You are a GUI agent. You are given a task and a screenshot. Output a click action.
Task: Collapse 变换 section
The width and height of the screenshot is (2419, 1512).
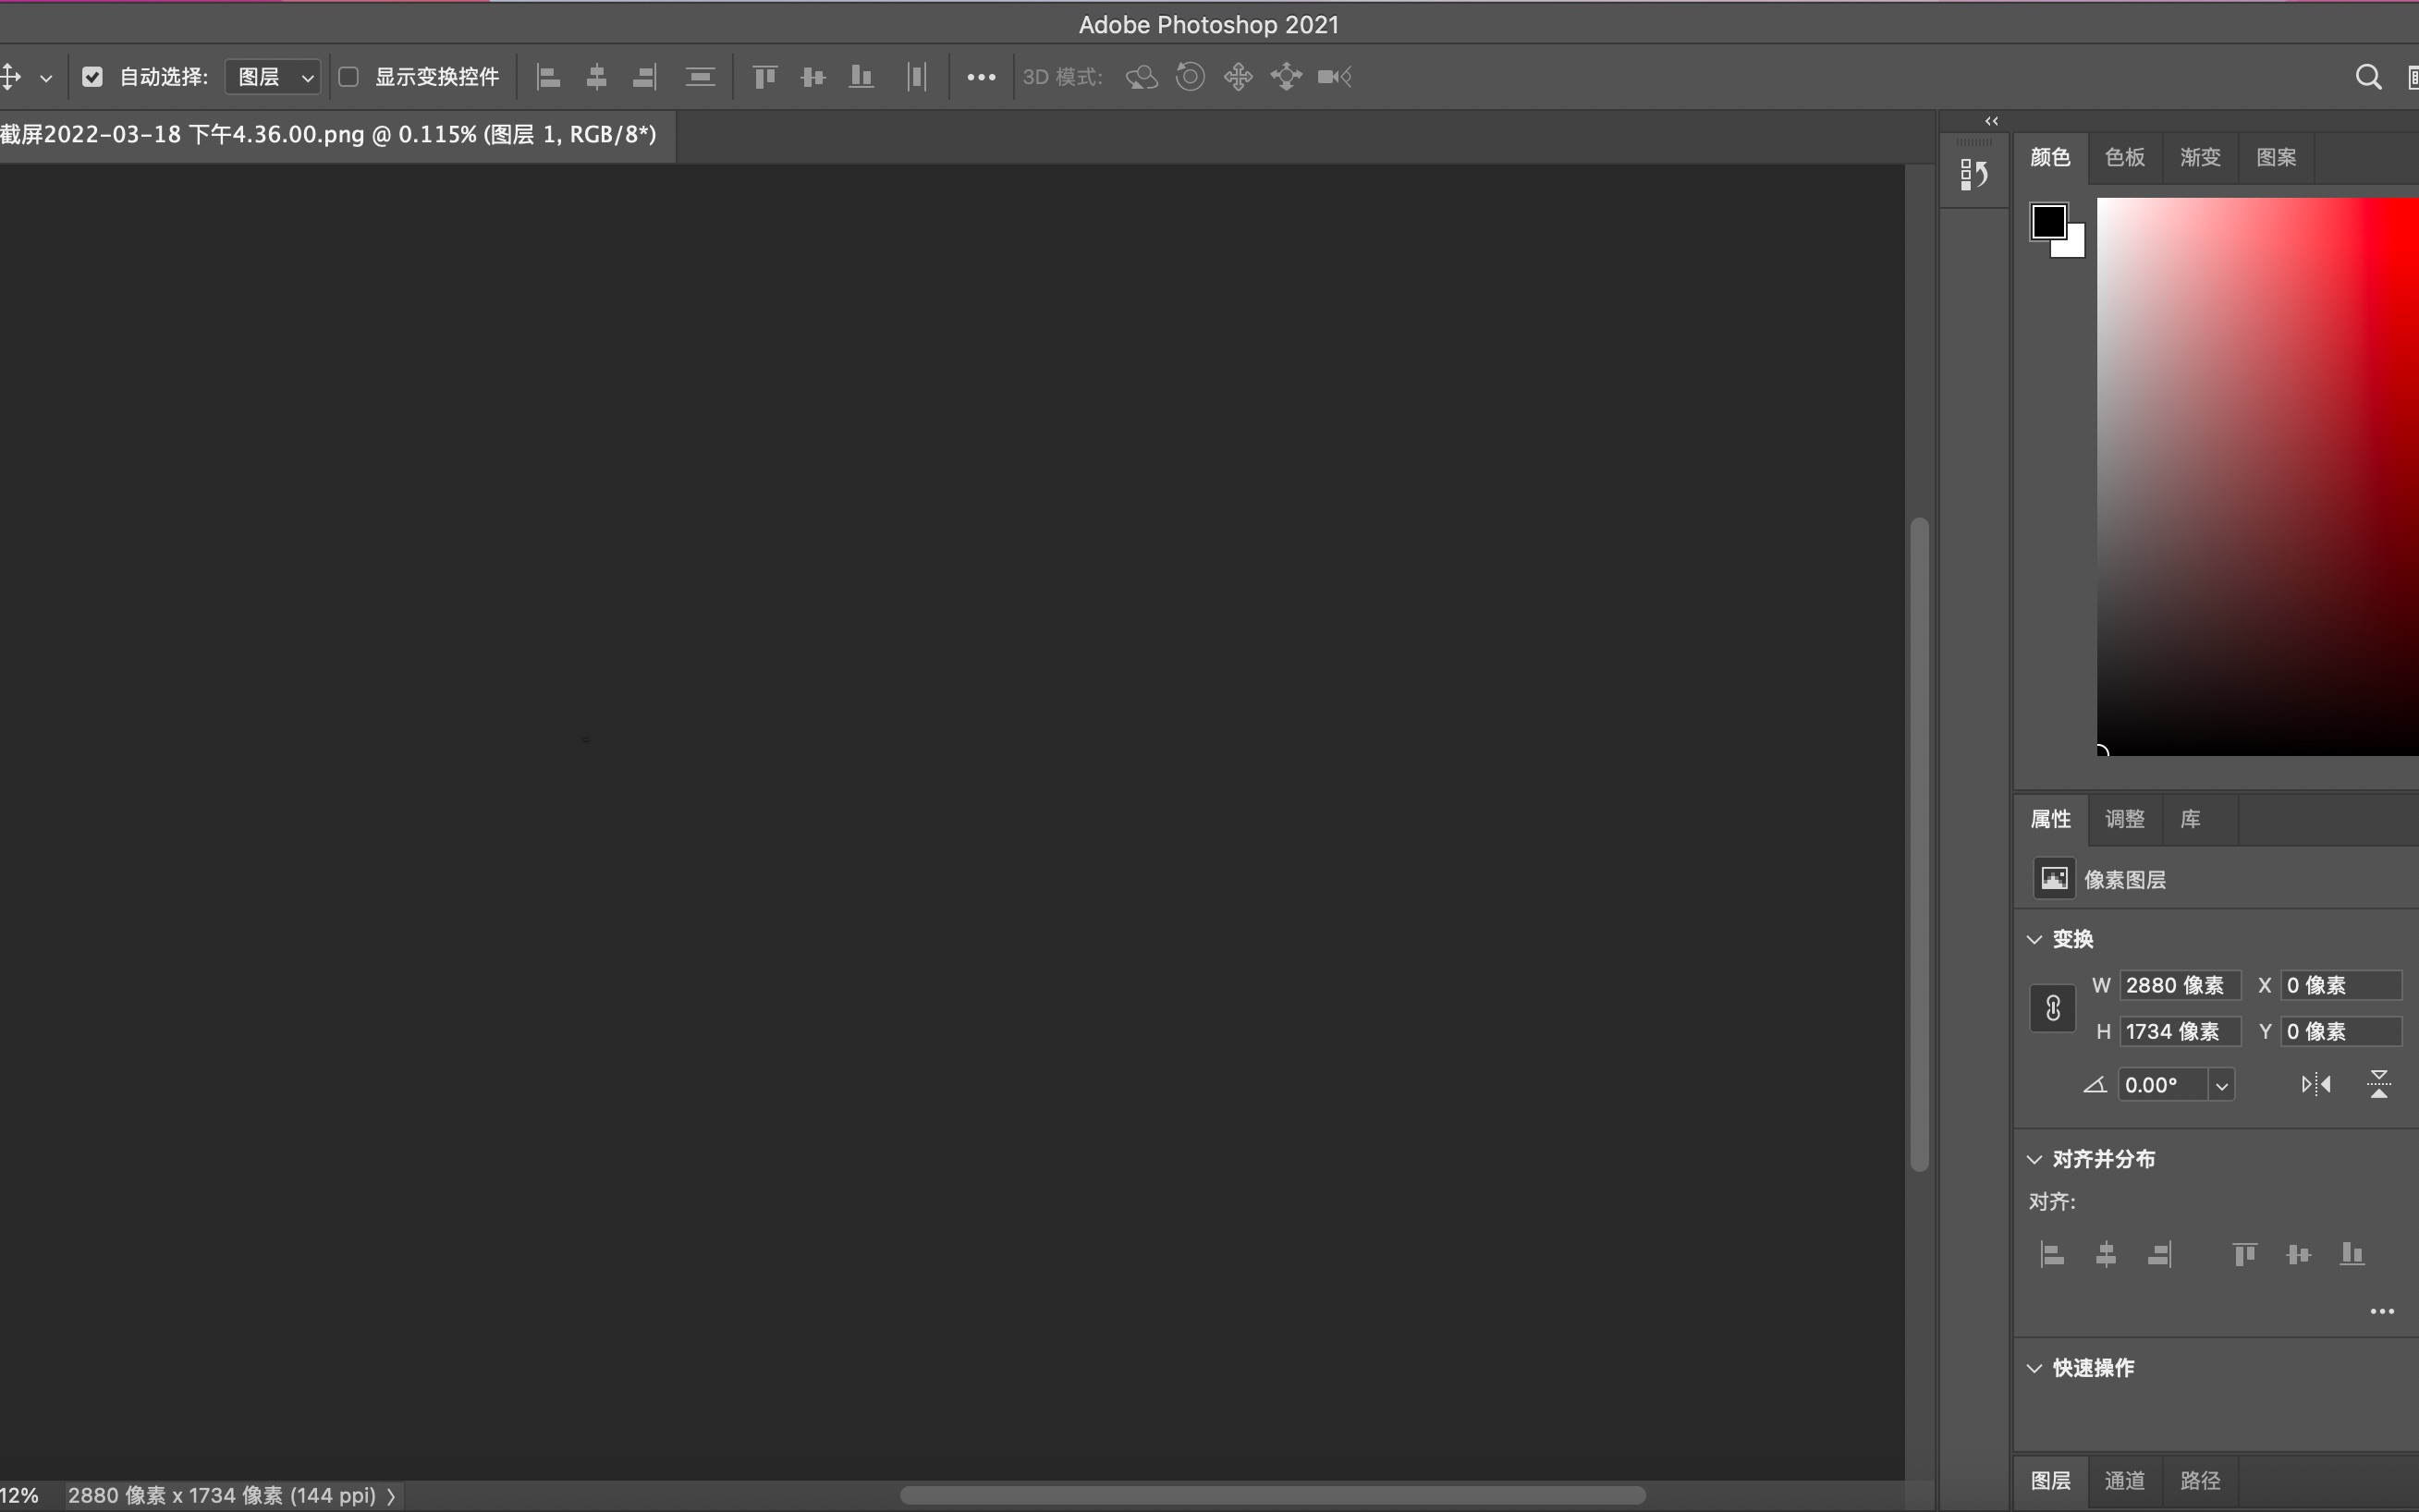2033,939
